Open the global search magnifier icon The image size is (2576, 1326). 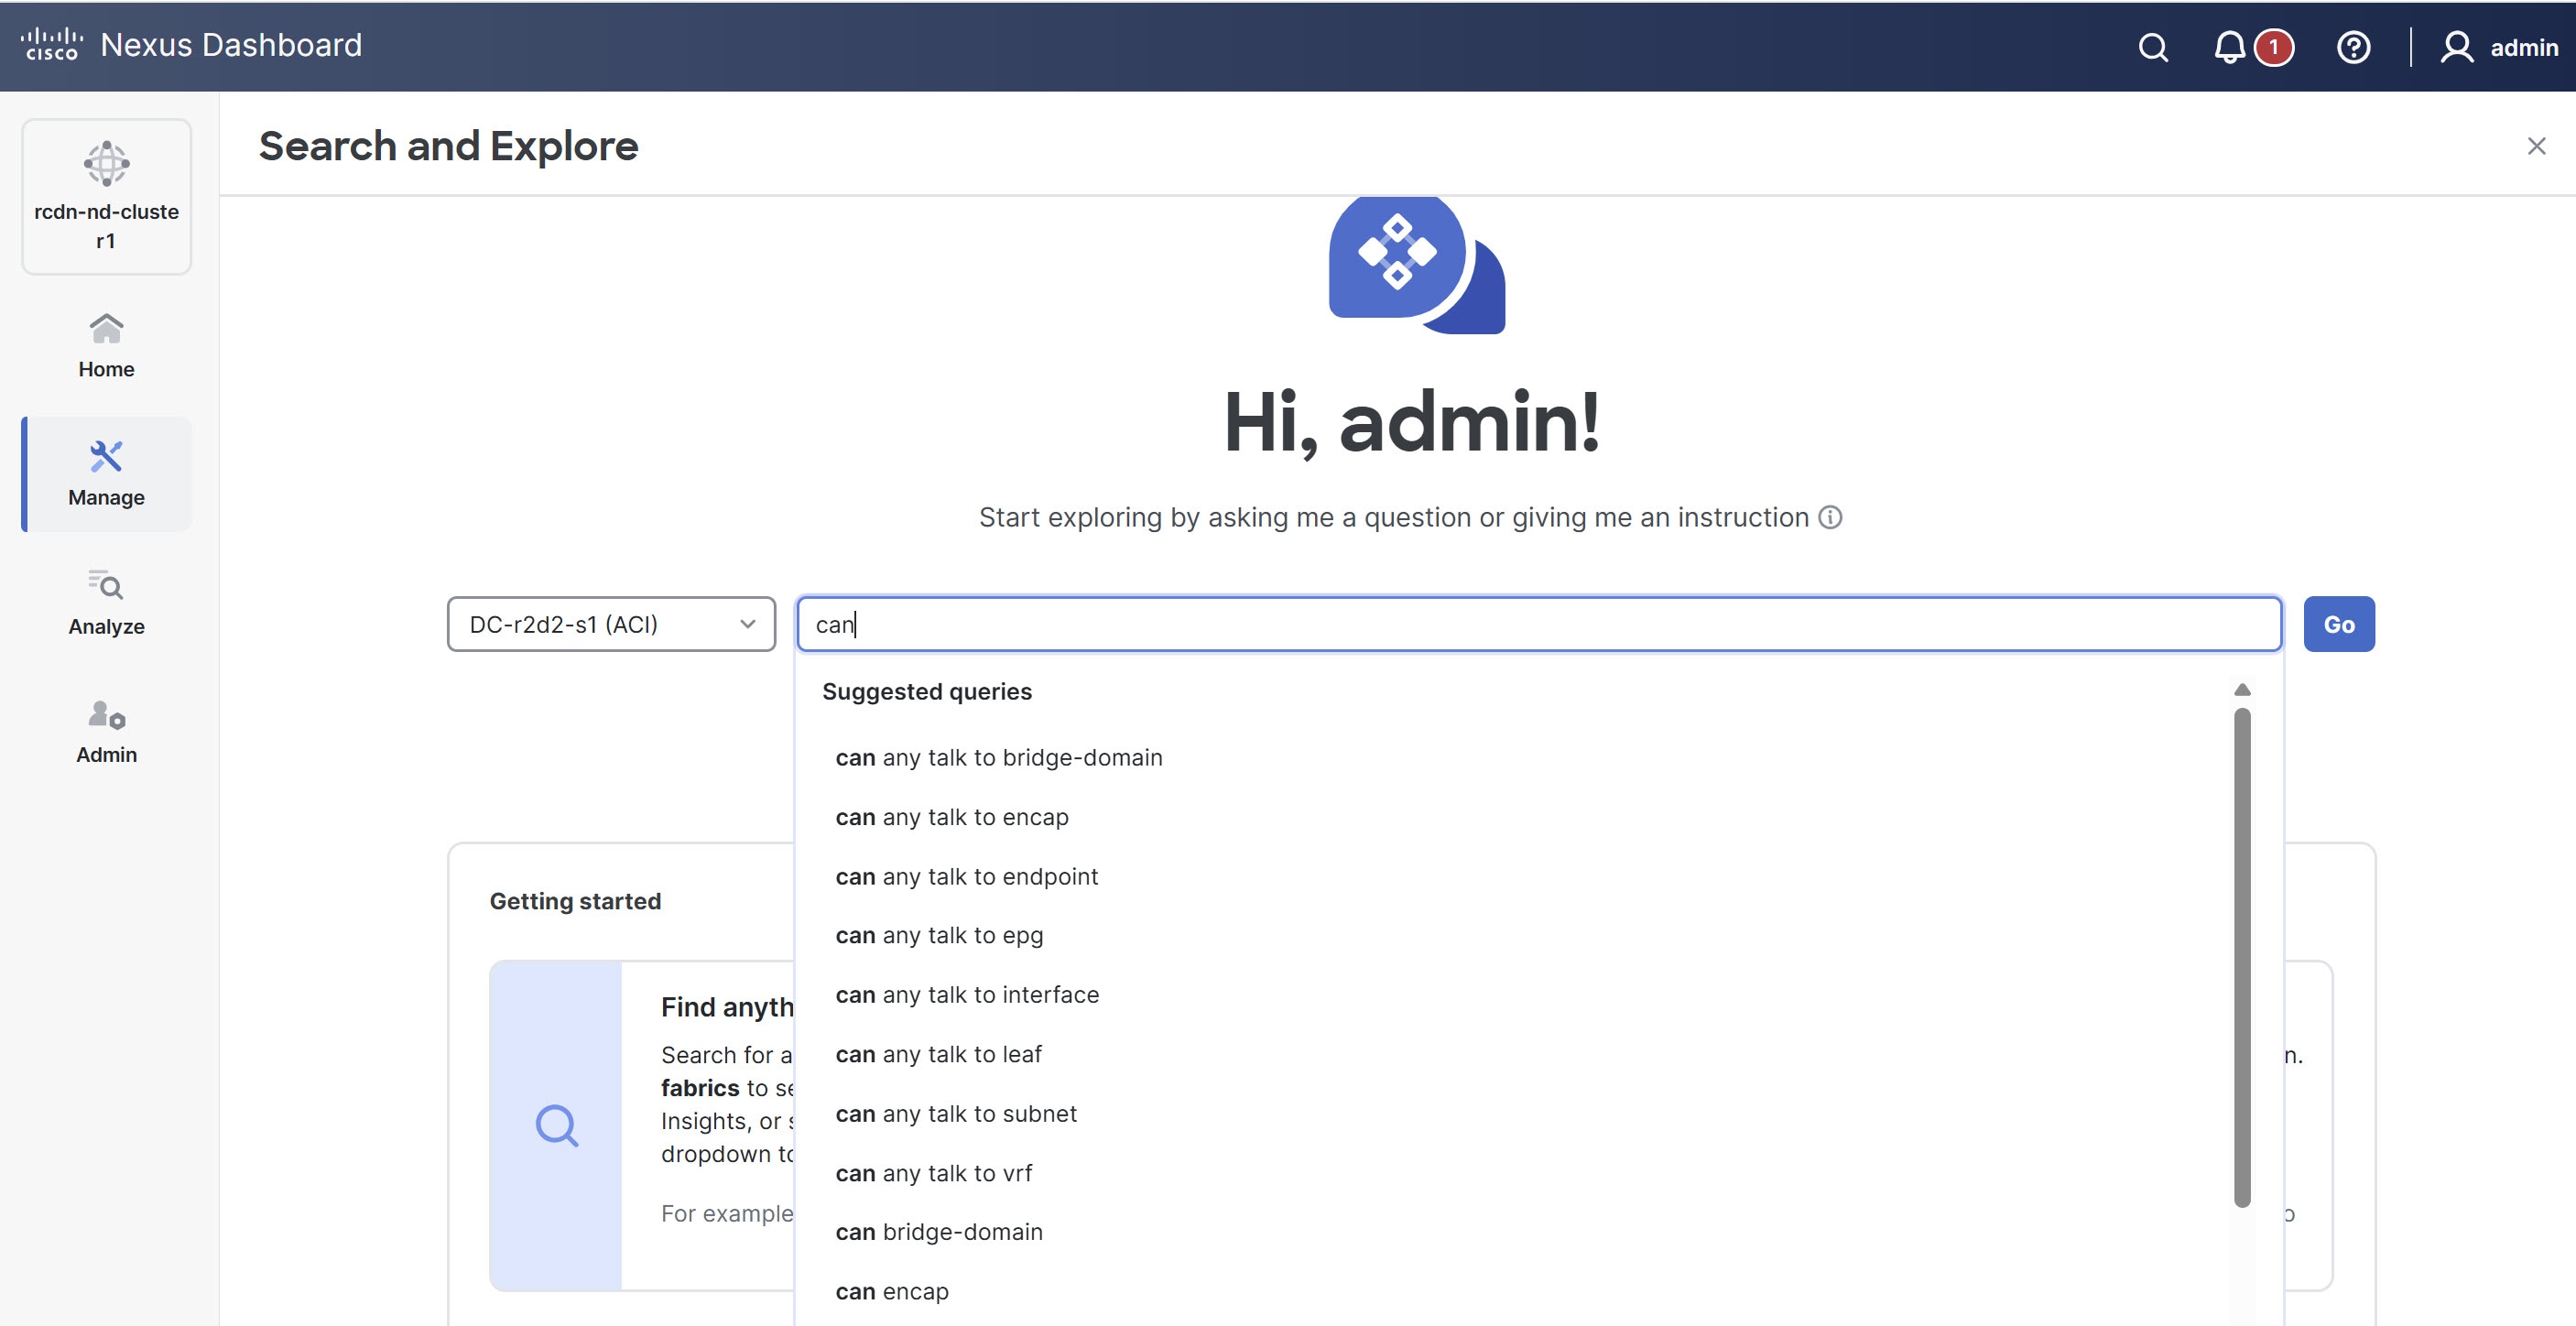[2153, 47]
